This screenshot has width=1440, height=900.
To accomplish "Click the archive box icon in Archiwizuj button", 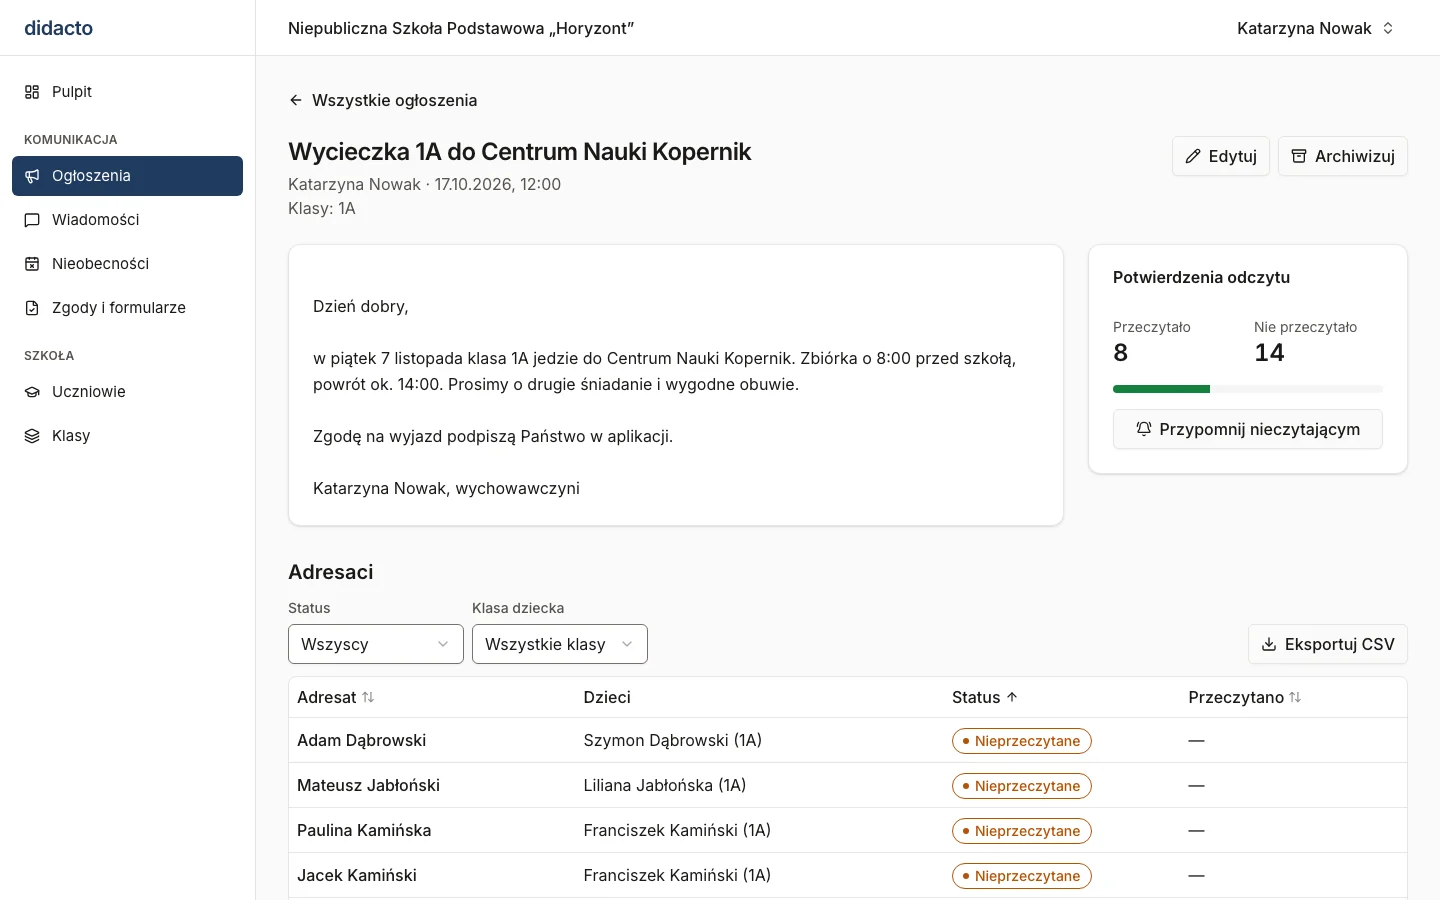I will [1299, 156].
